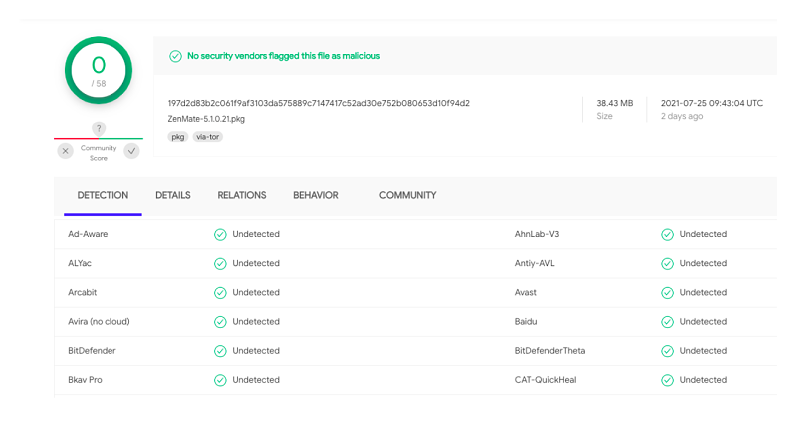The height and width of the screenshot is (428, 806).
Task: Click 'Undetected' result text for Baidu
Action: tap(703, 322)
